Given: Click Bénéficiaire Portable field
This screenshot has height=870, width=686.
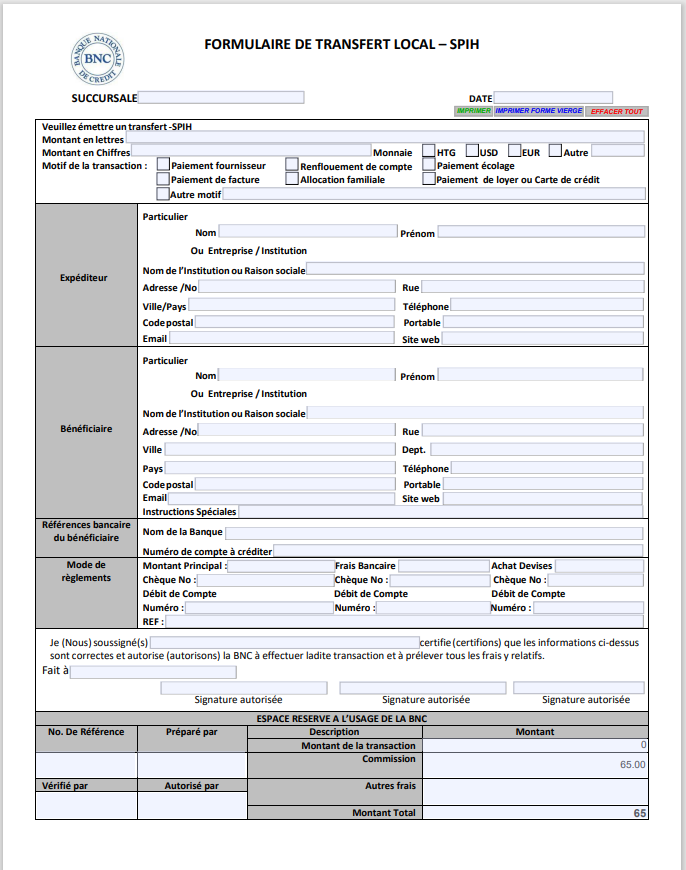Looking at the screenshot, I should tap(543, 484).
